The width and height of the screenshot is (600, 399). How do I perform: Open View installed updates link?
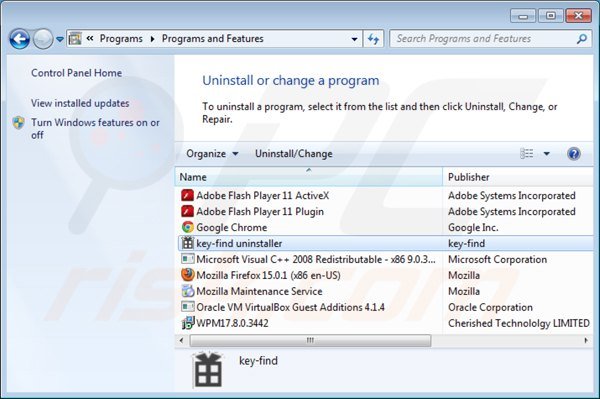pyautogui.click(x=80, y=103)
